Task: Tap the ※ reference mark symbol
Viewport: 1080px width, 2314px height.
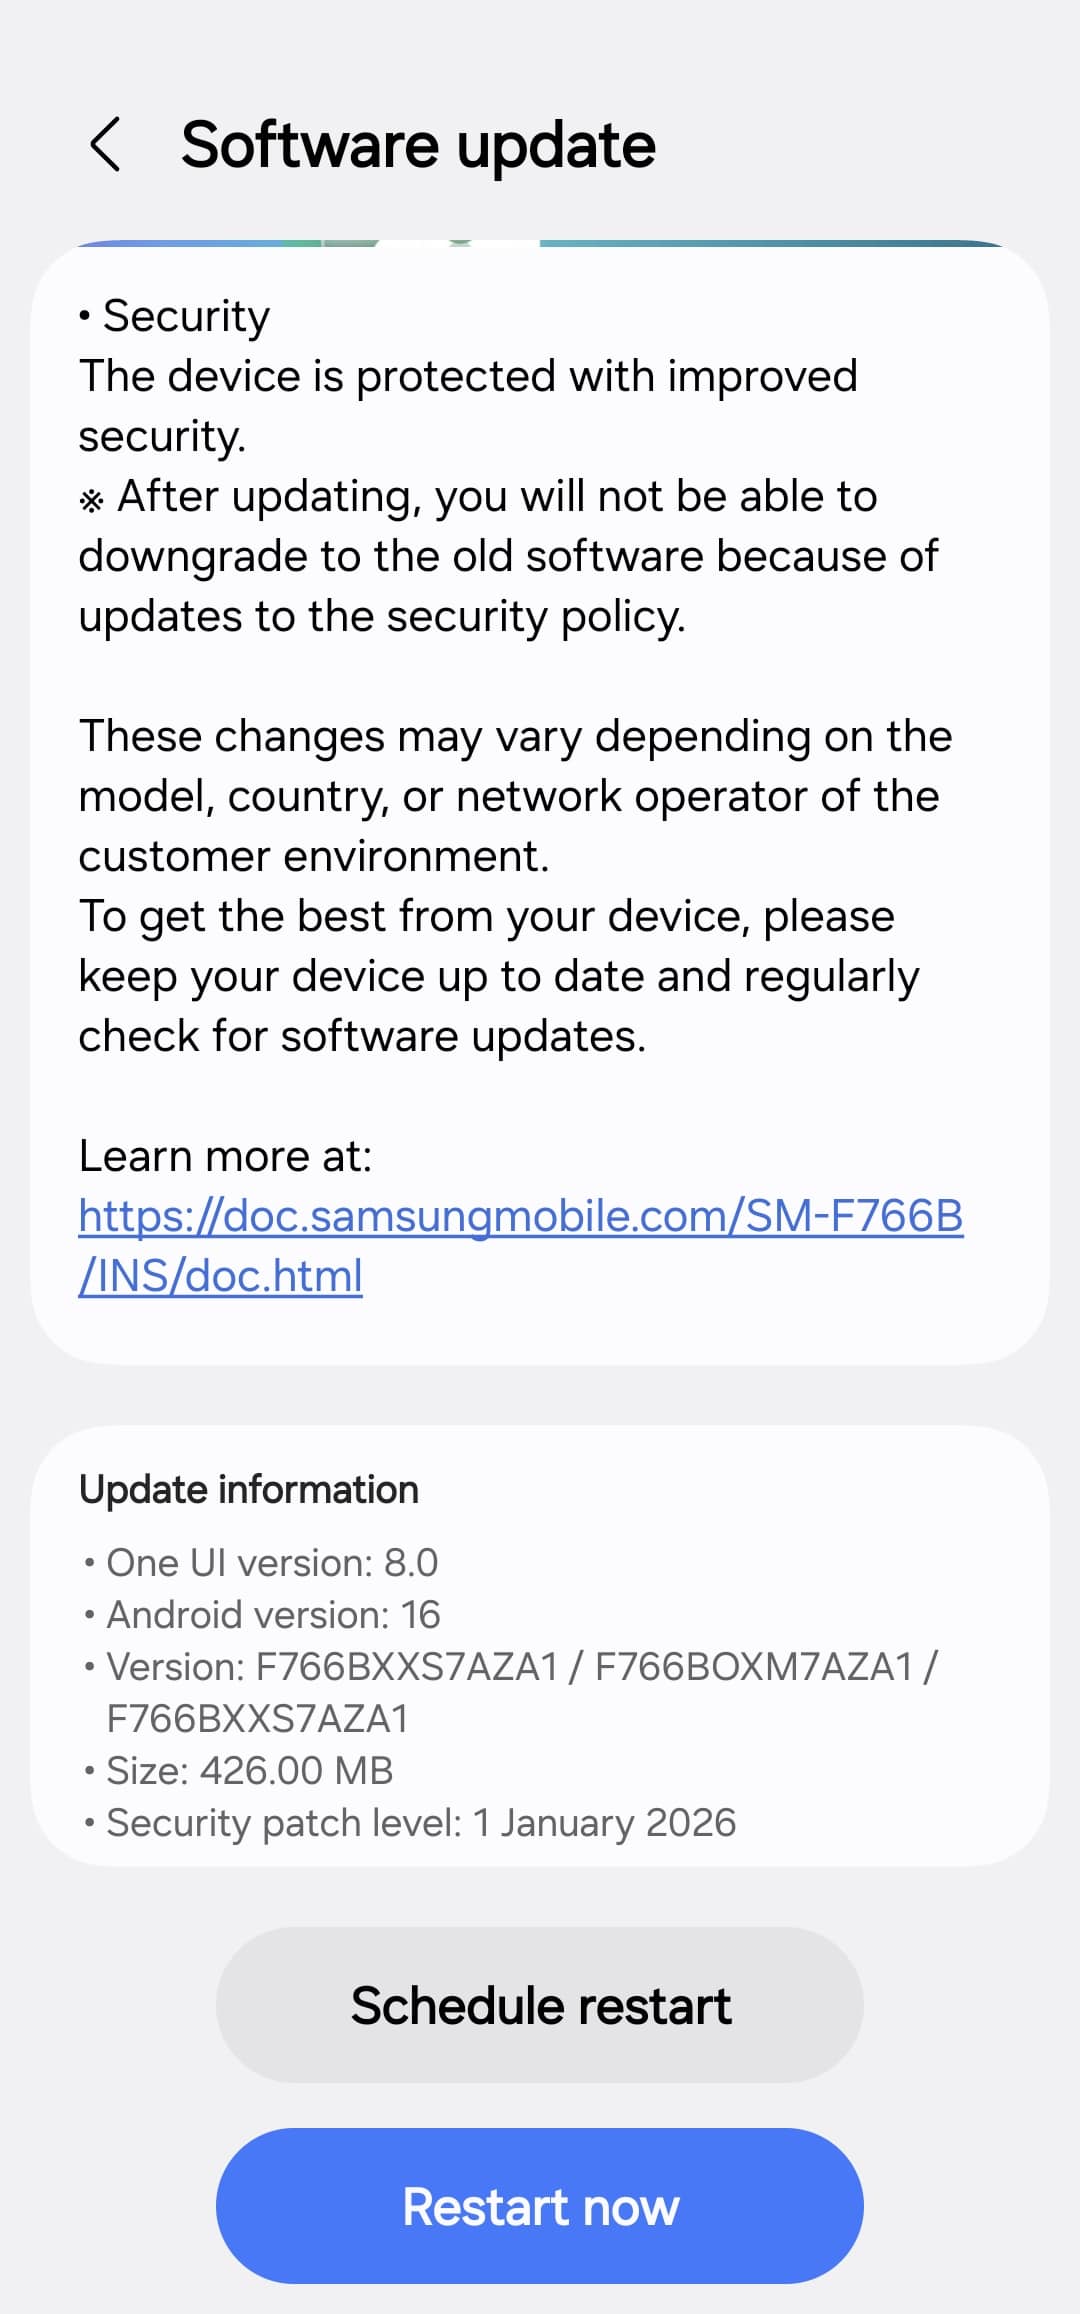Action: pyautogui.click(x=91, y=500)
